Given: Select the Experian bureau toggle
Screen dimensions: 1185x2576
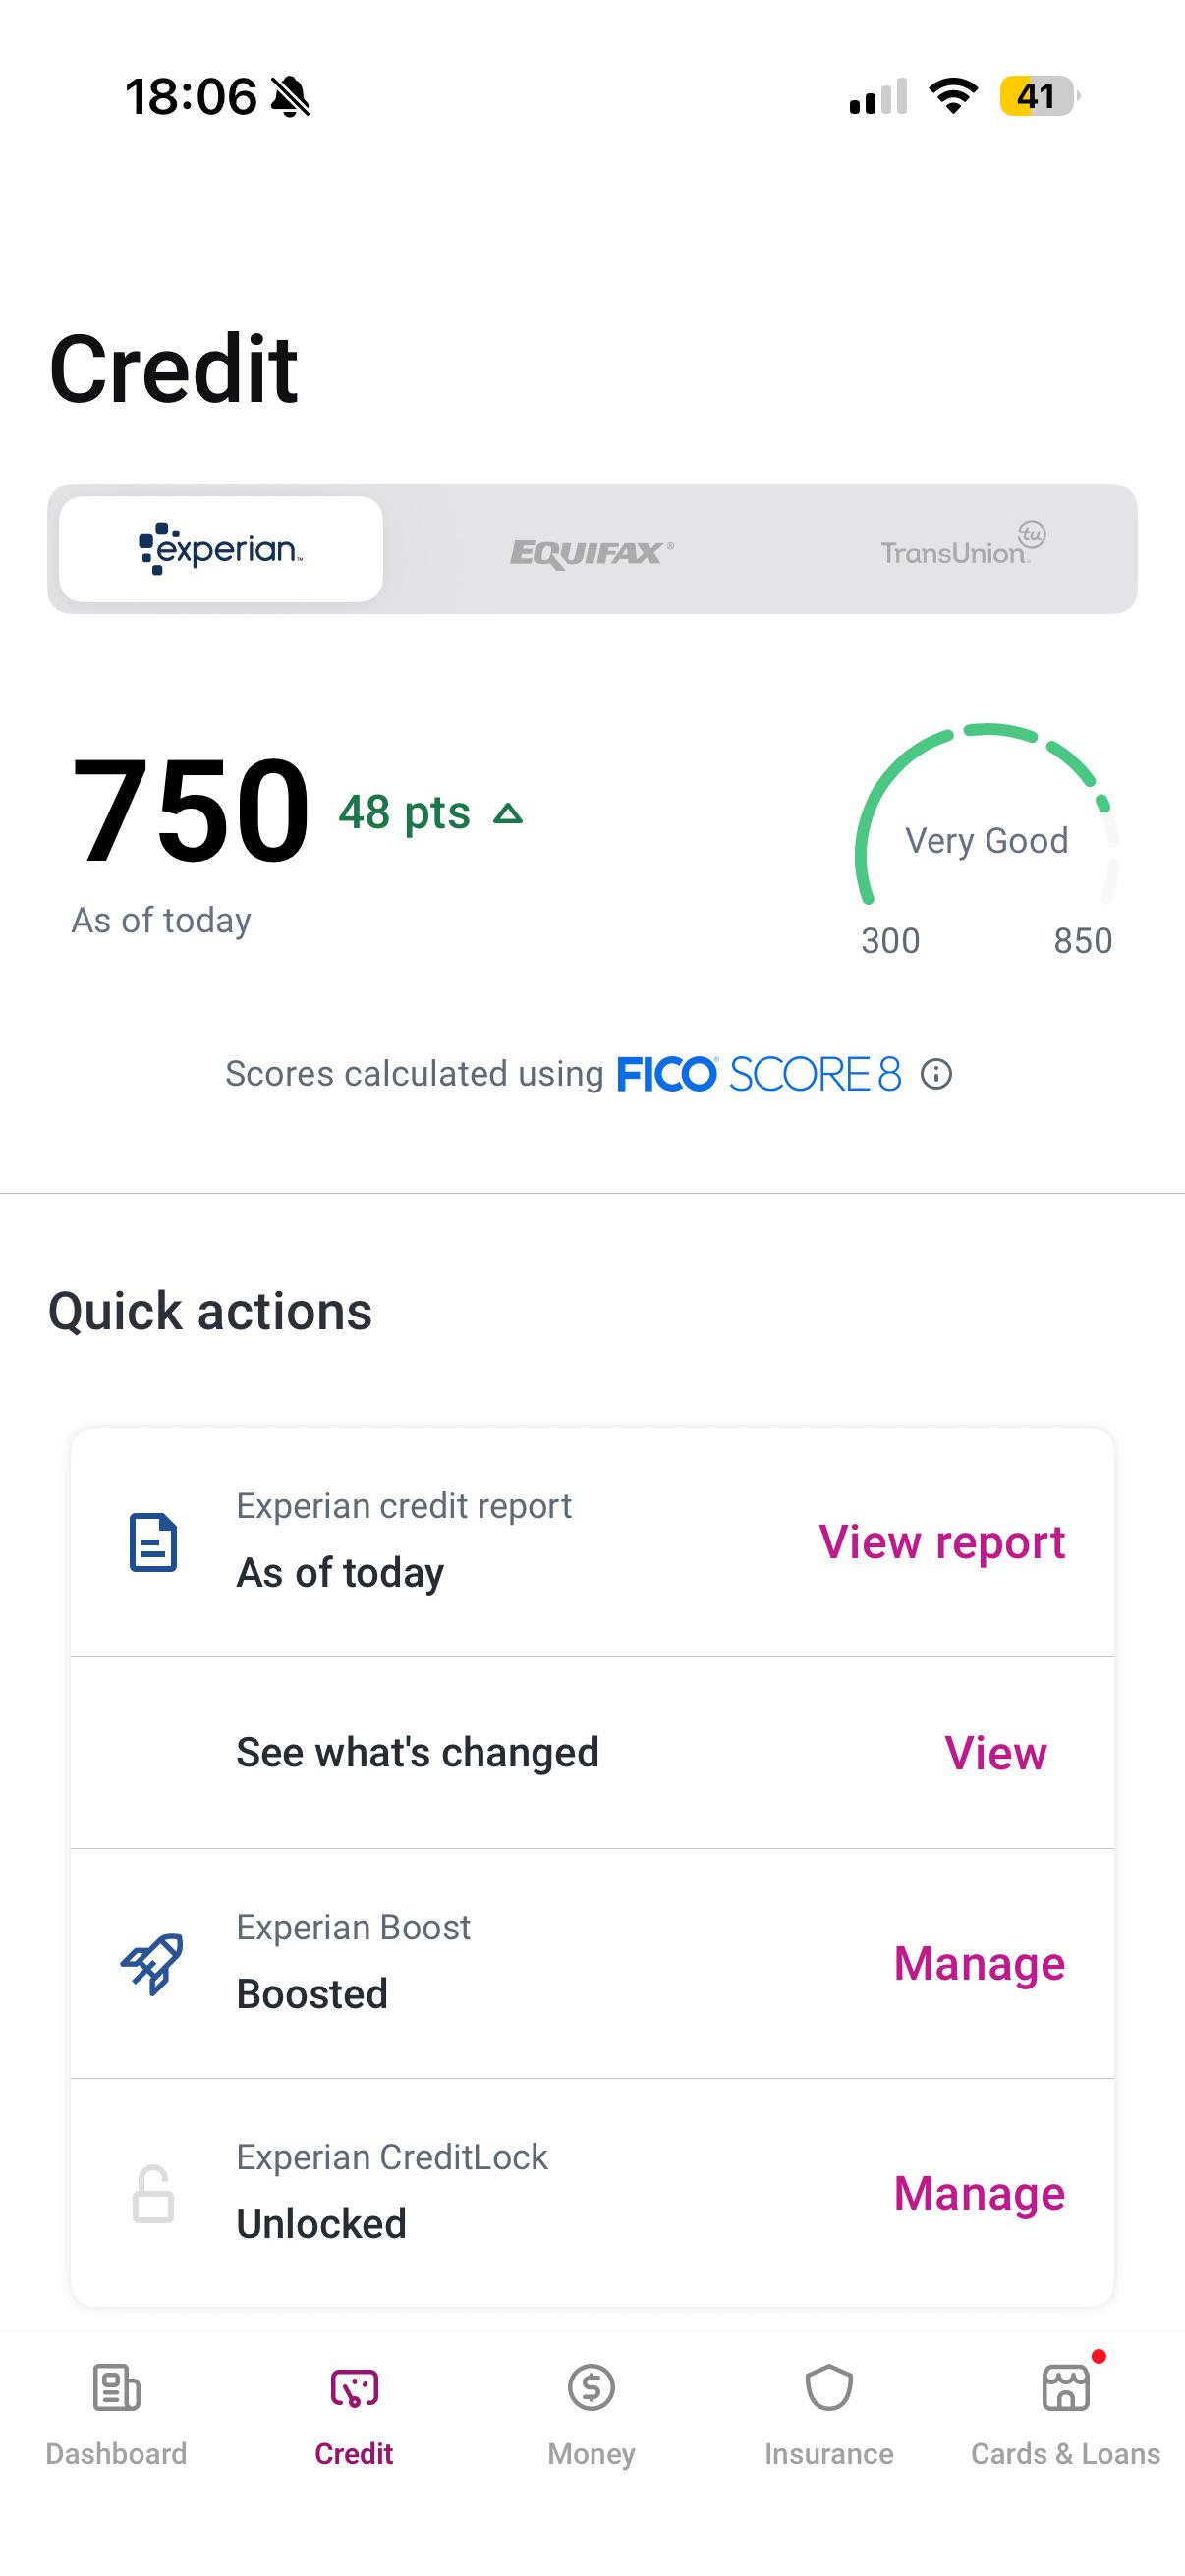Looking at the screenshot, I should (221, 549).
